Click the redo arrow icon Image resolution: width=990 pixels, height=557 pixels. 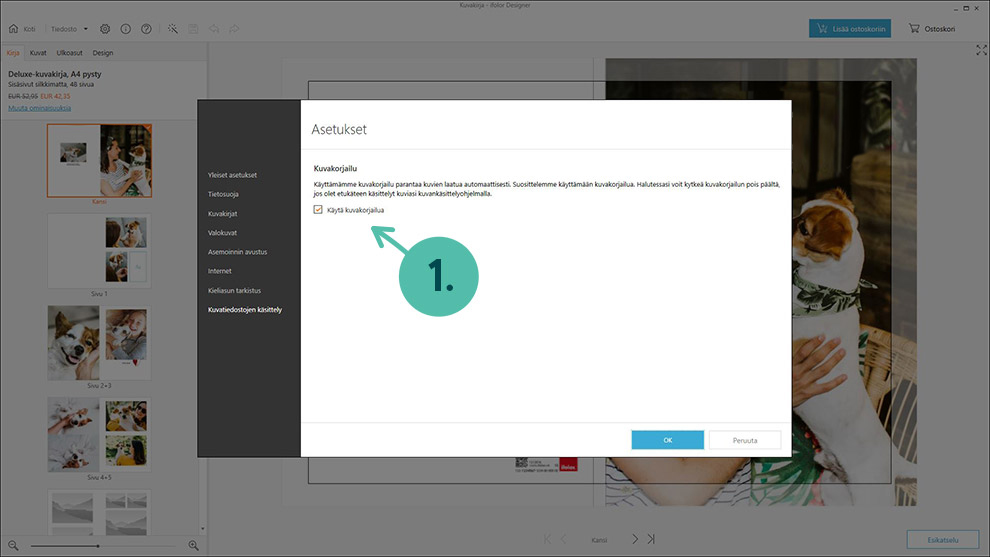pos(234,29)
